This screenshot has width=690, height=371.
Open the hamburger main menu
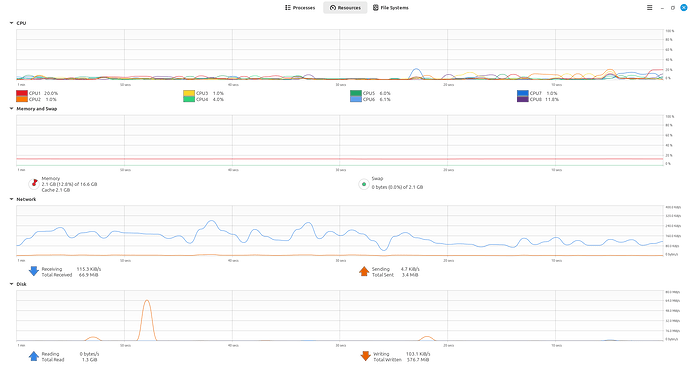pyautogui.click(x=649, y=7)
